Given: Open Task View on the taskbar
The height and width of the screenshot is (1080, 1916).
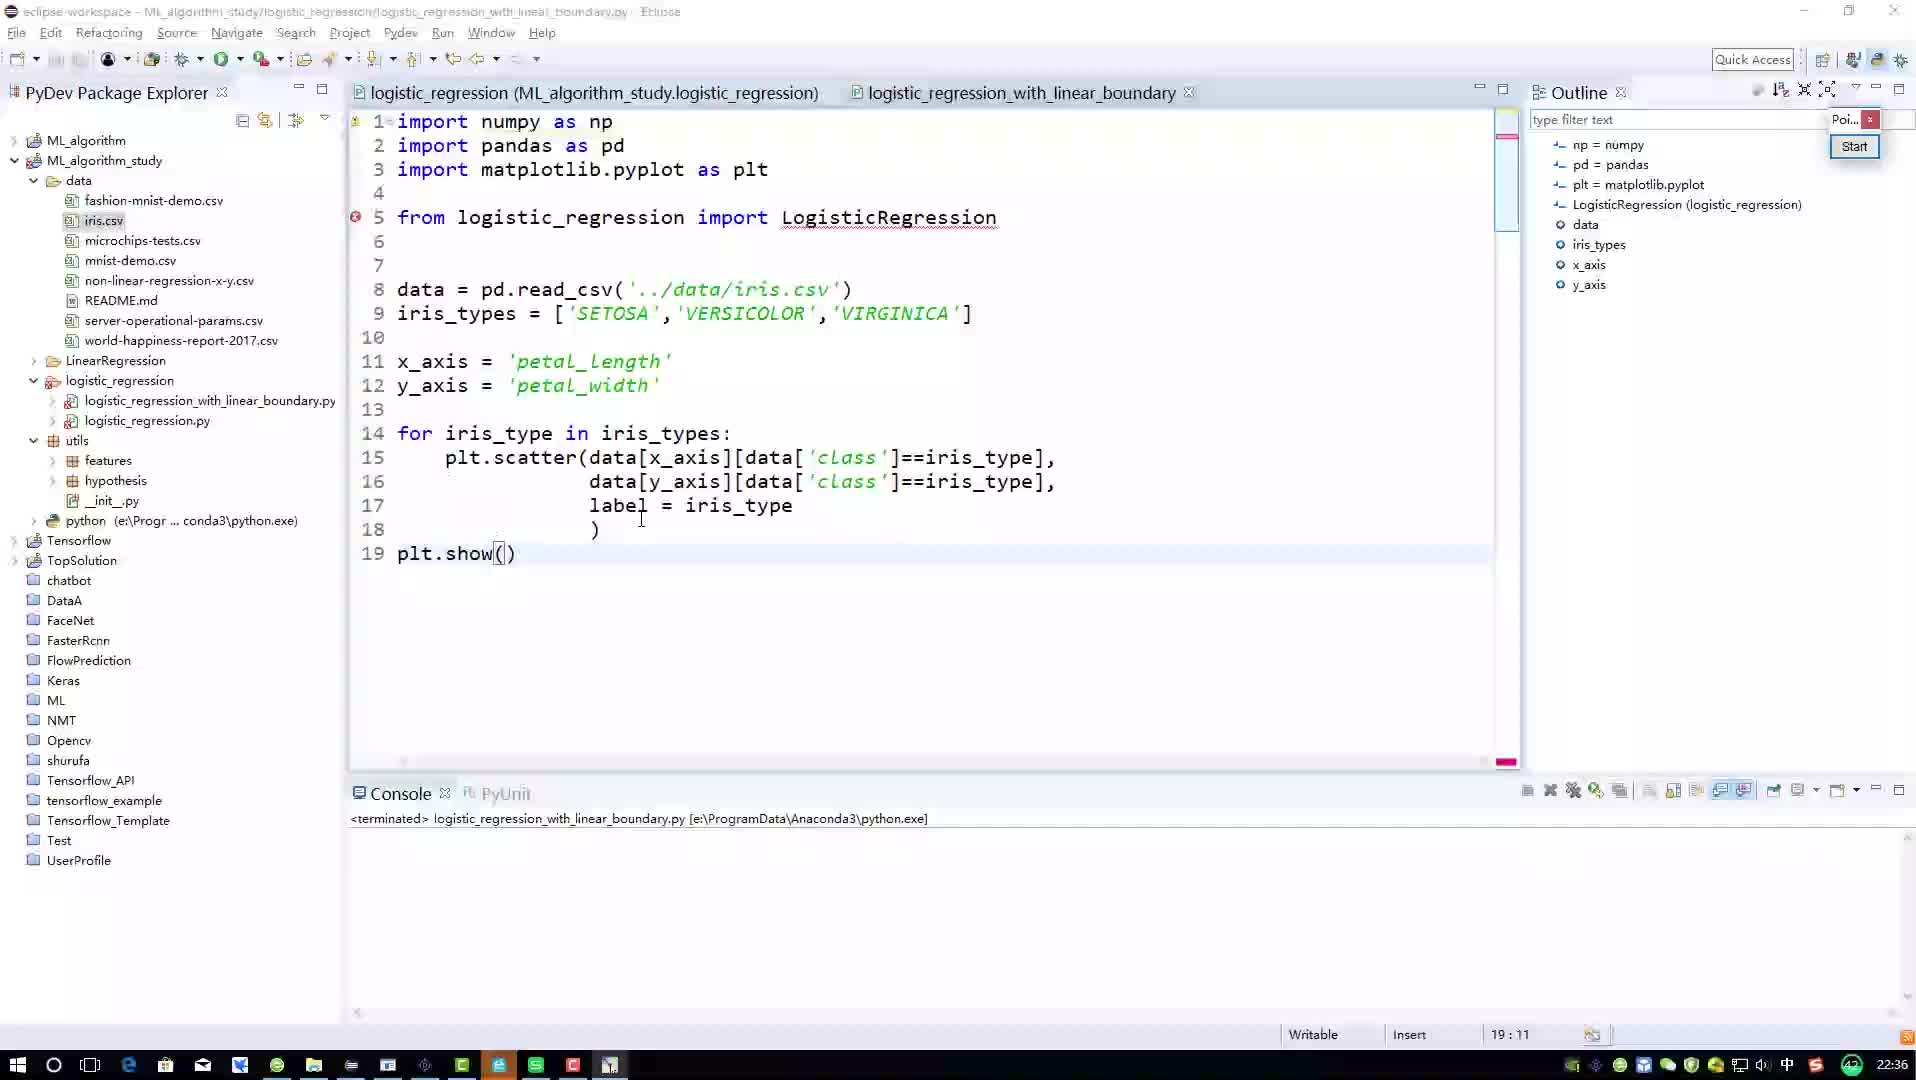Looking at the screenshot, I should coord(90,1065).
